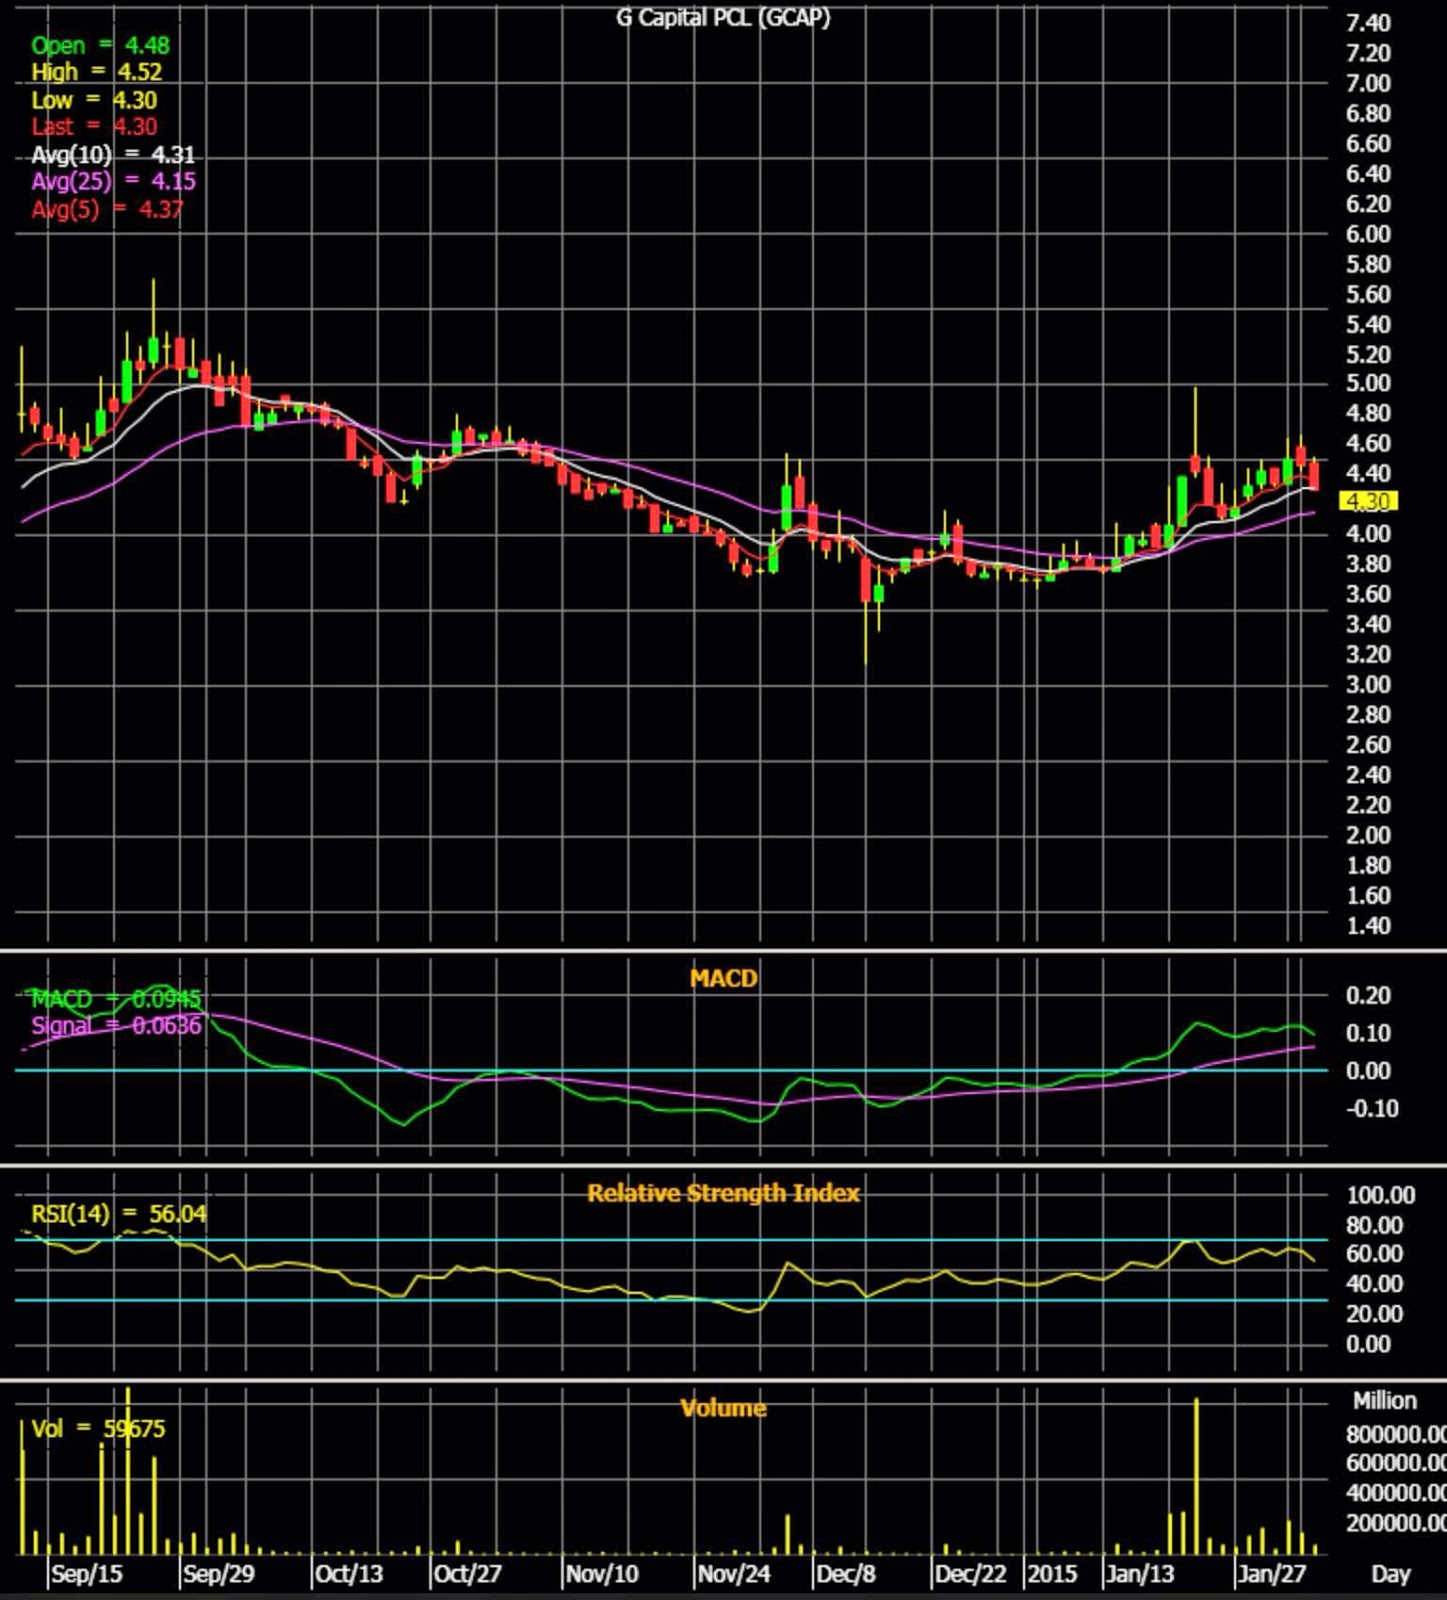Screen dimensions: 1447x1600
Task: Select the -0.10 label on the MACD axis
Action: 1372,1108
